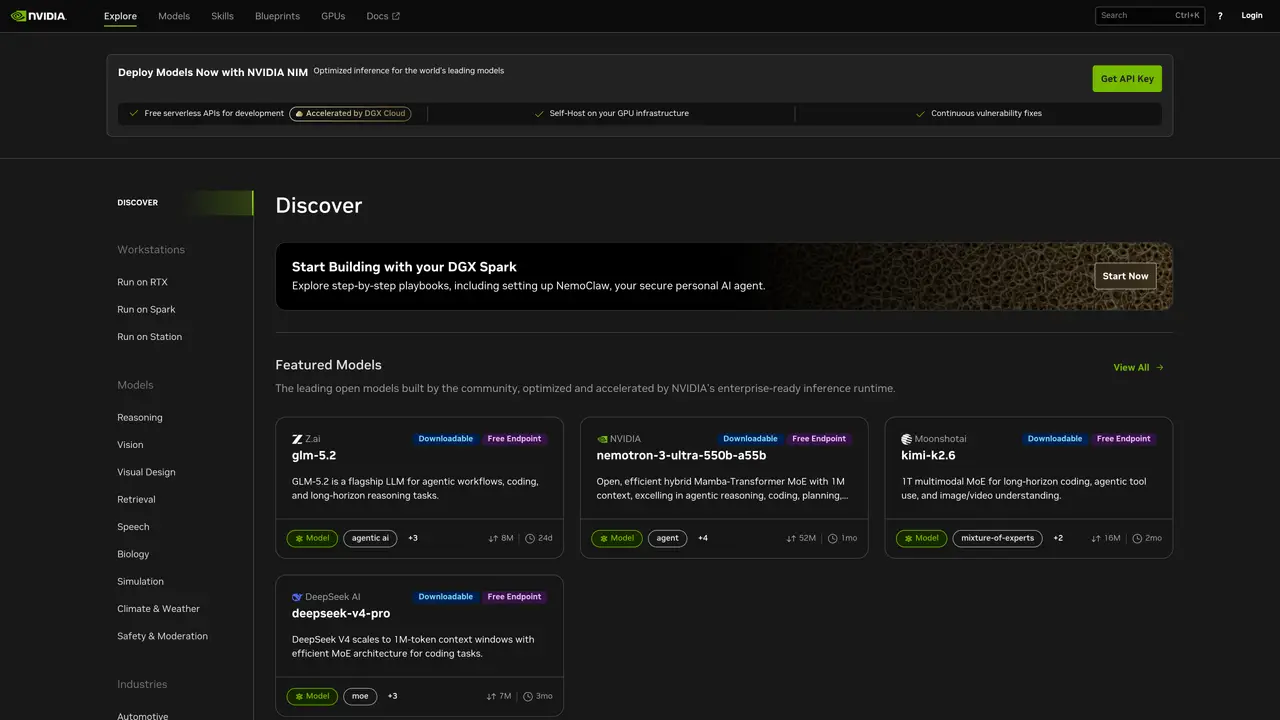Click the download icon next to 7M

coord(491,696)
